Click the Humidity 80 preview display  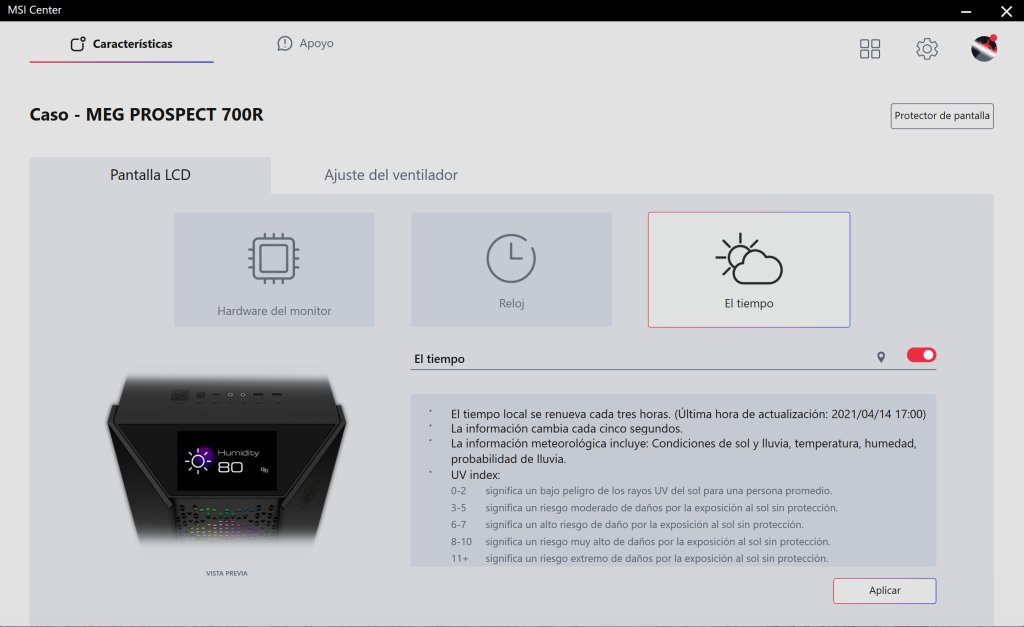tap(227, 461)
